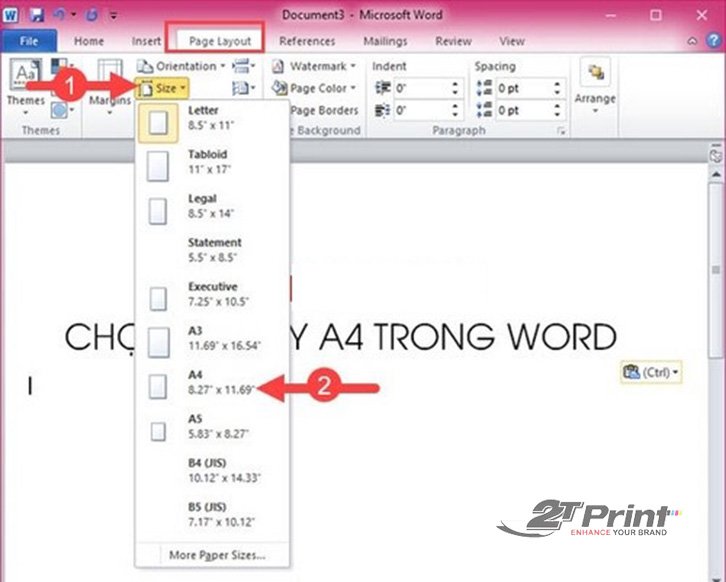Click the spacing after icon
Image resolution: width=726 pixels, height=582 pixels.
(x=484, y=110)
